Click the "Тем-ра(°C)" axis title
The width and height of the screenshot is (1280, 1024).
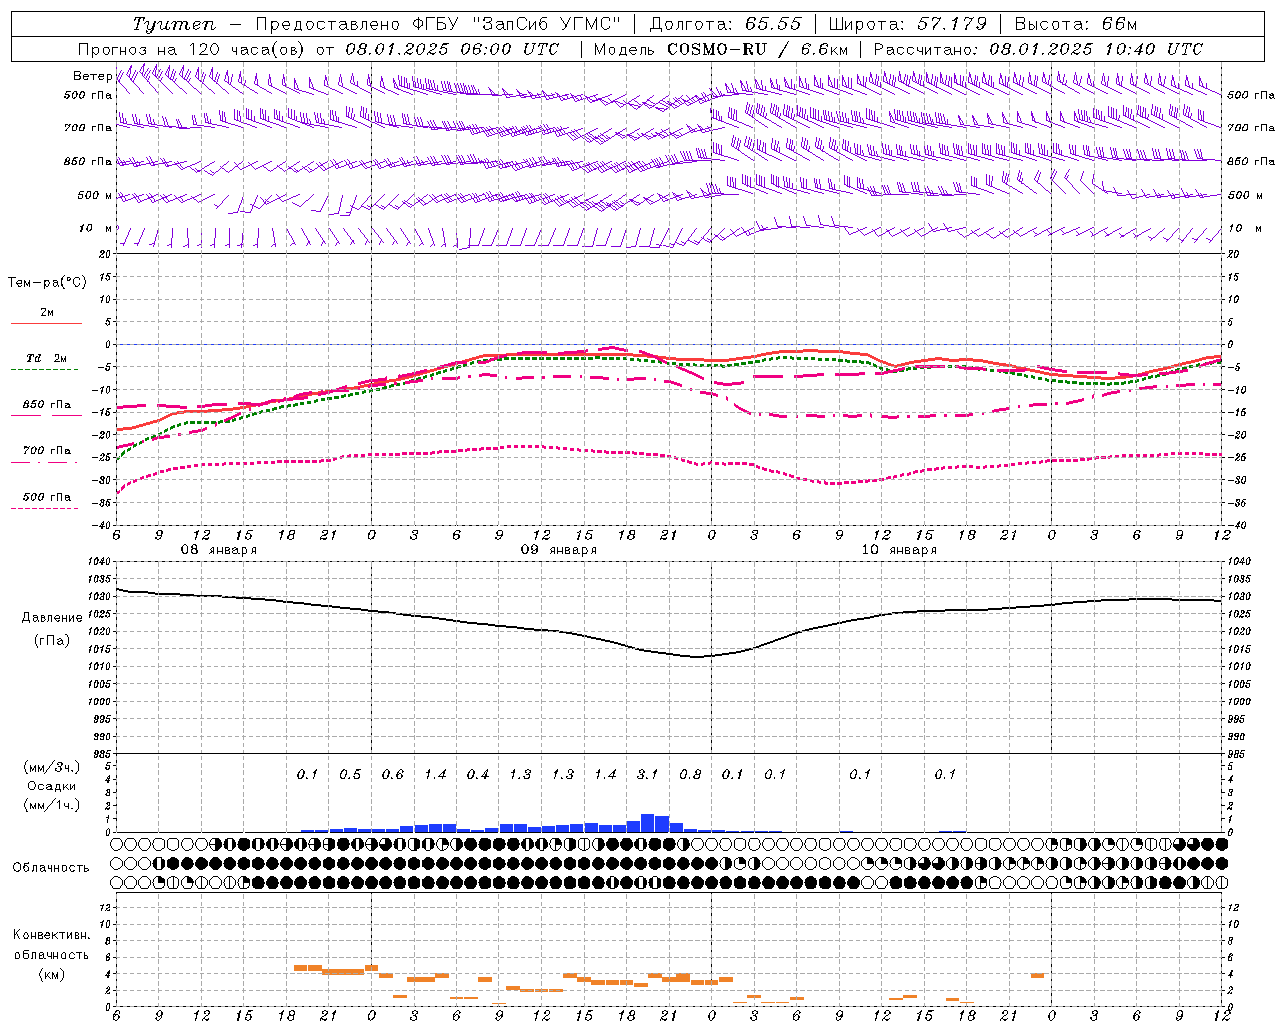point(47,283)
